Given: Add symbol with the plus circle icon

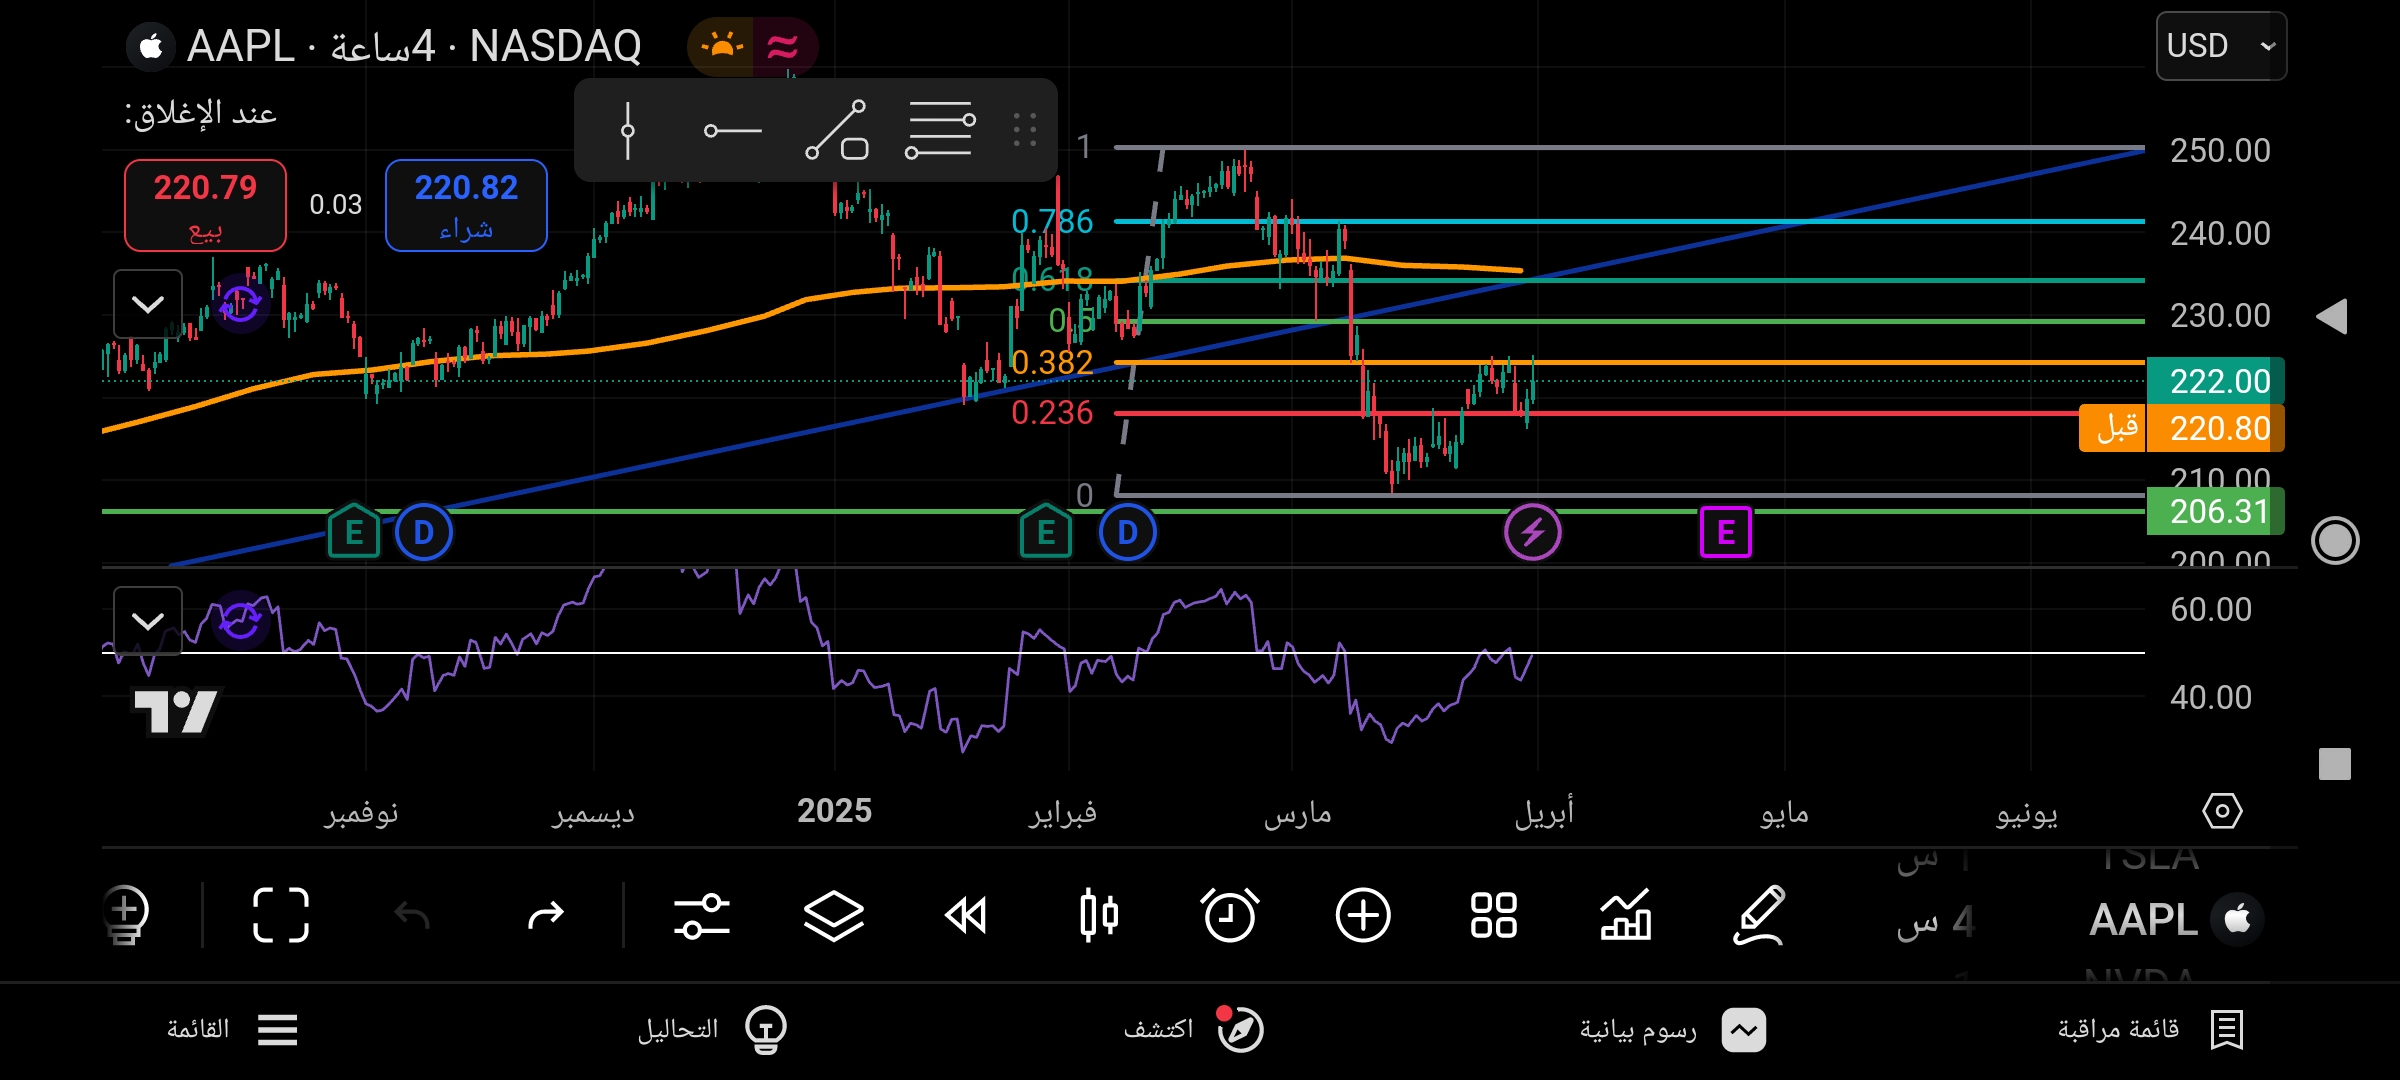Looking at the screenshot, I should [1363, 915].
